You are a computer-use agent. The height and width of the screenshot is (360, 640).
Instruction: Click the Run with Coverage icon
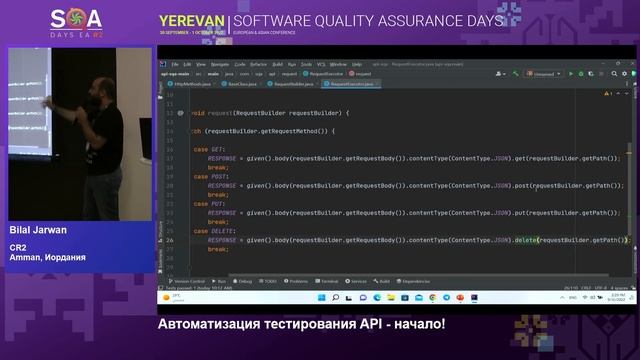tap(591, 74)
